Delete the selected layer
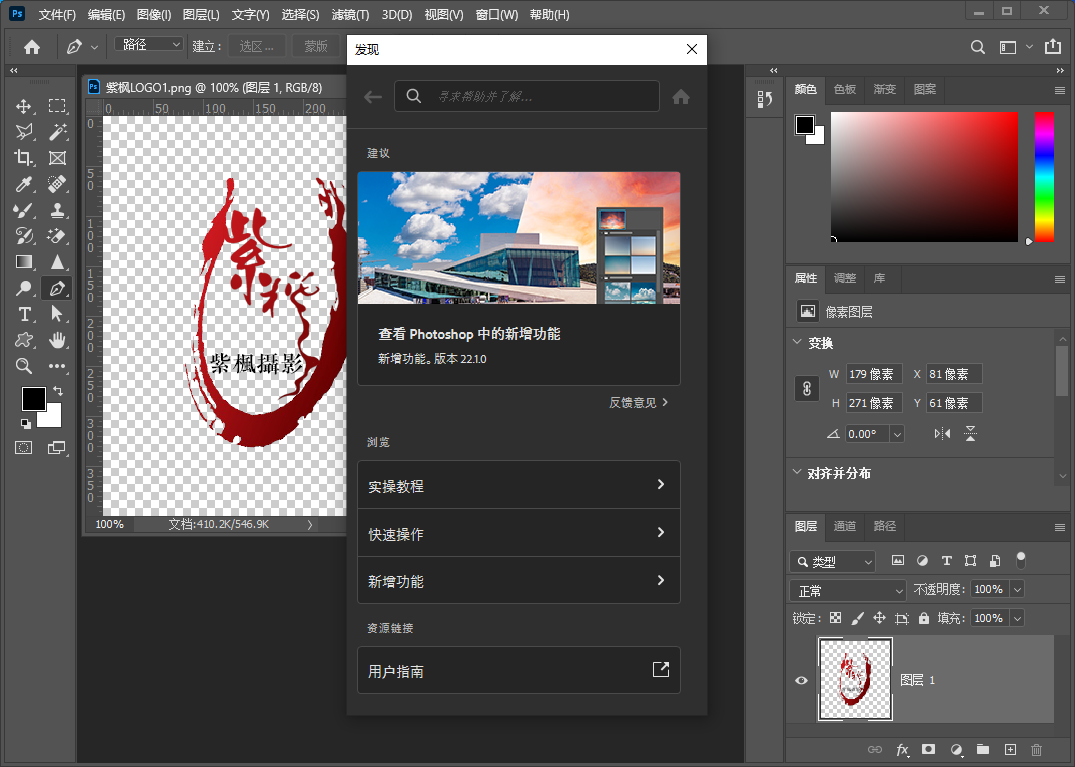The height and width of the screenshot is (767, 1075). click(1037, 750)
